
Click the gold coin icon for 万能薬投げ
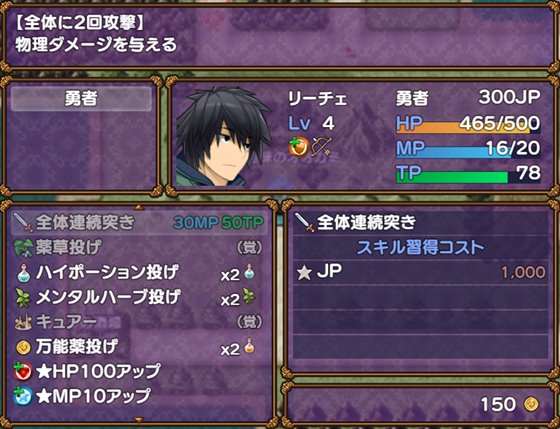tap(23, 347)
